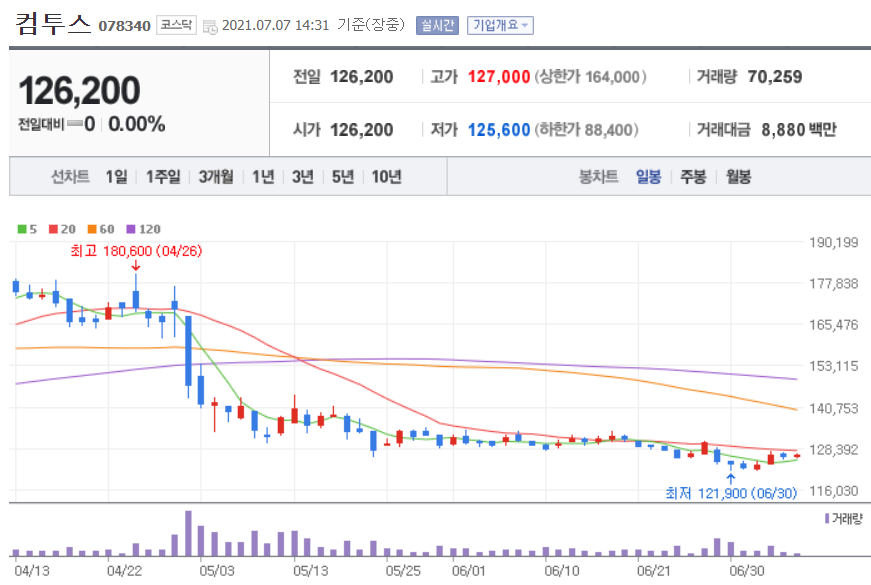This screenshot has height=585, width=871.
Task: Click the green 5-day average legend swatch
Action: pyautogui.click(x=22, y=229)
